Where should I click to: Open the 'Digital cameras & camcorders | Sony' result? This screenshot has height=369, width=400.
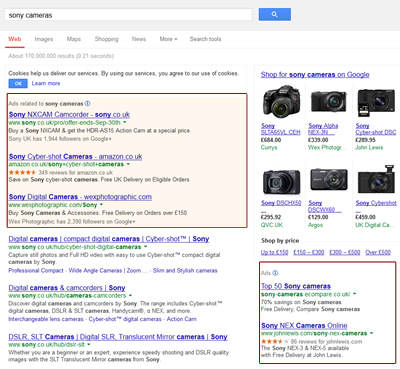pyautogui.click(x=67, y=288)
